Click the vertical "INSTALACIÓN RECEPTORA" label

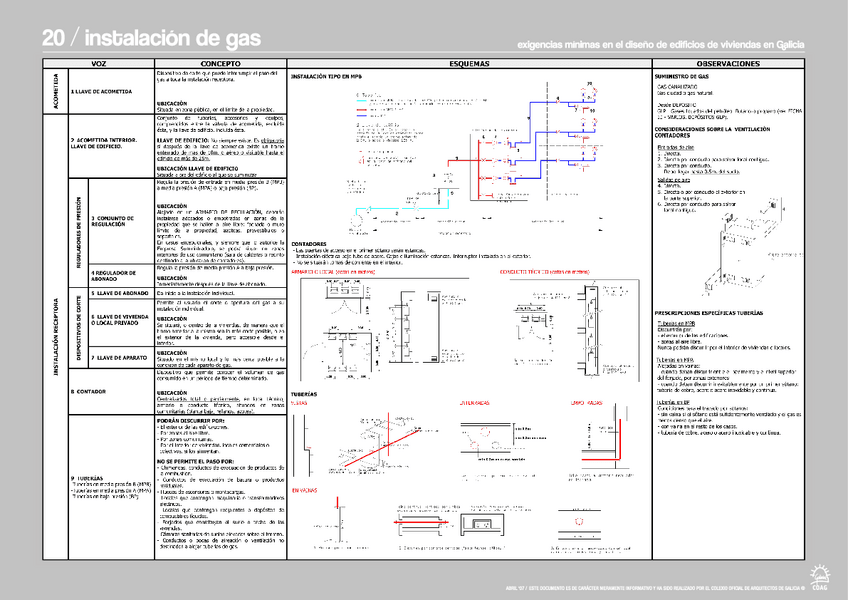pyautogui.click(x=56, y=337)
